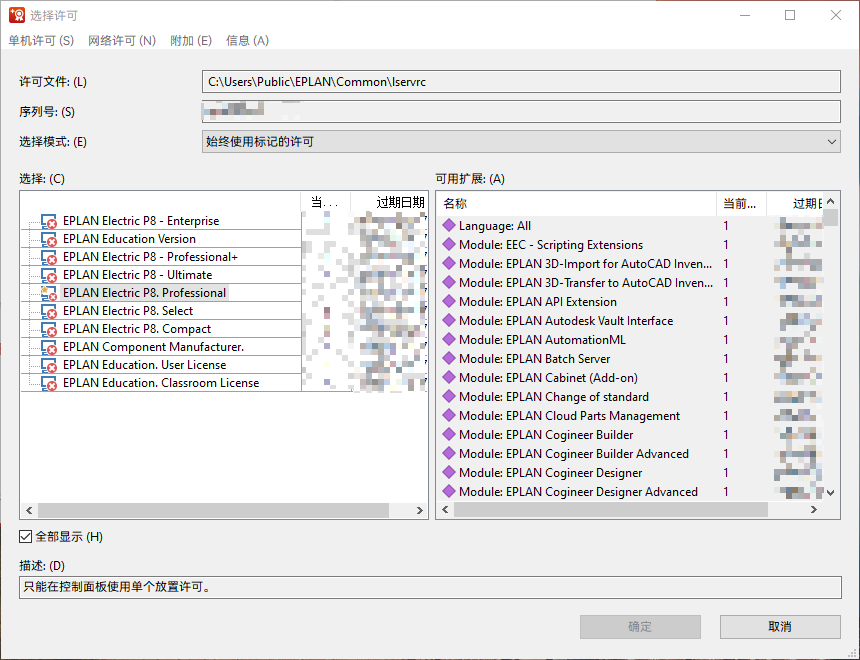Open the 附加 (E) menu
860x660 pixels.
(x=191, y=41)
